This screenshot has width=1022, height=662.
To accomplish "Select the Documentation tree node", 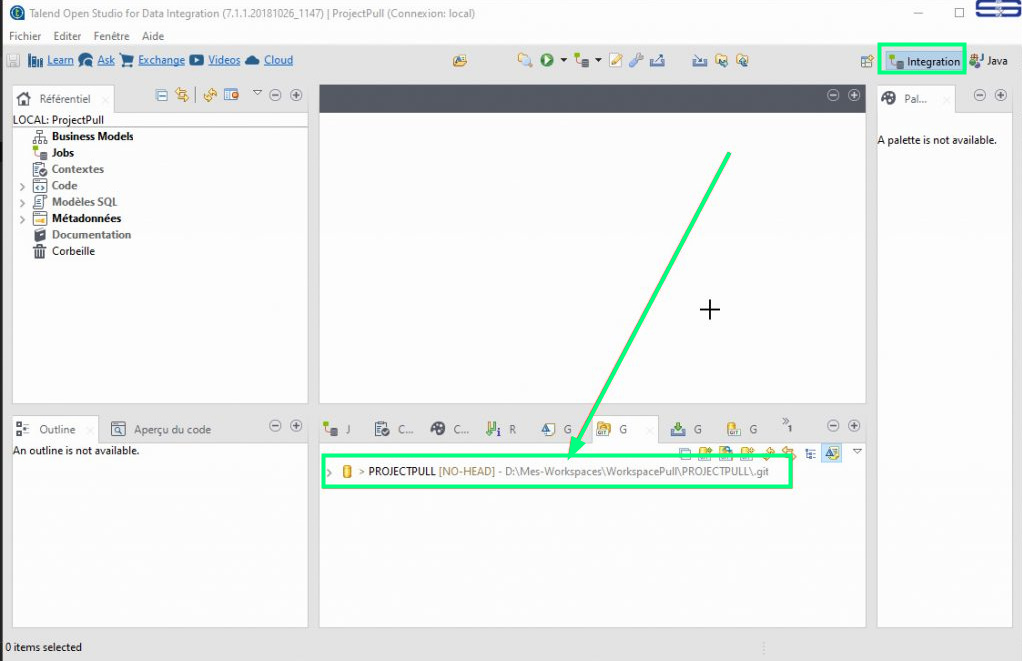I will tap(91, 235).
